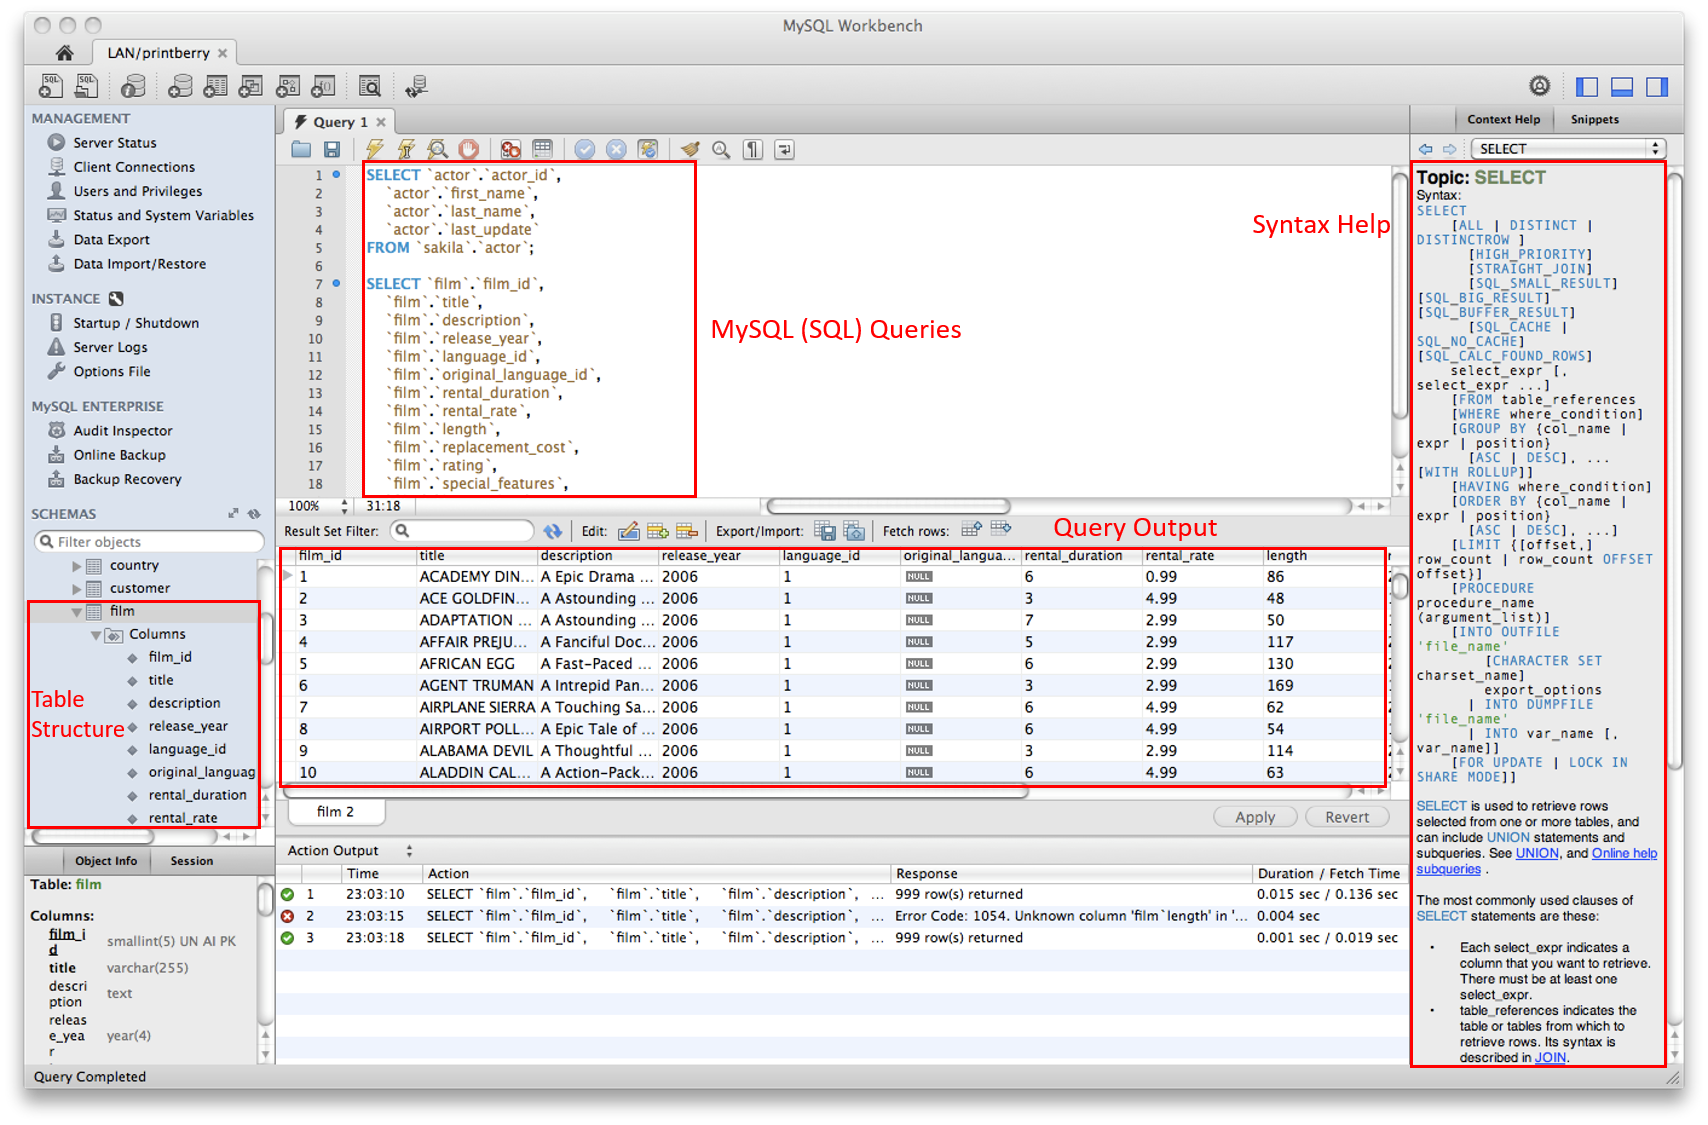
Task: Open the SELECT topic dropdown in help
Action: [1567, 149]
